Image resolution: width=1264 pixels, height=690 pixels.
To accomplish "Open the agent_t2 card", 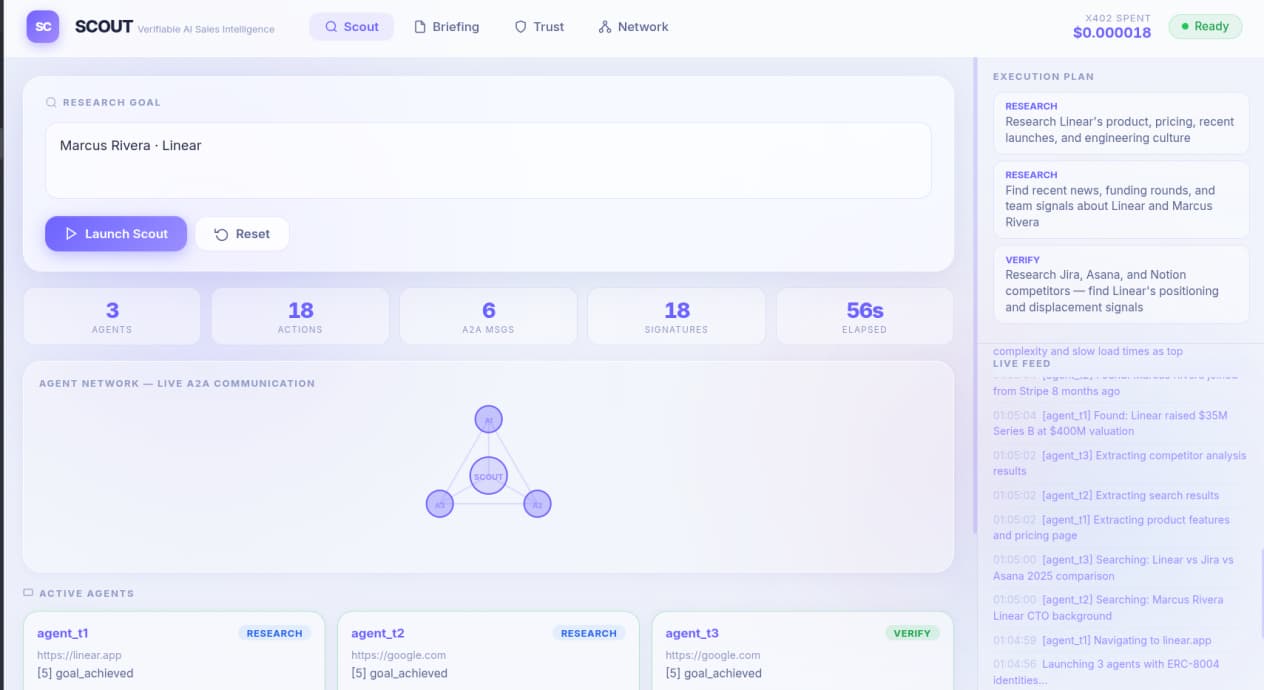I will point(488,651).
